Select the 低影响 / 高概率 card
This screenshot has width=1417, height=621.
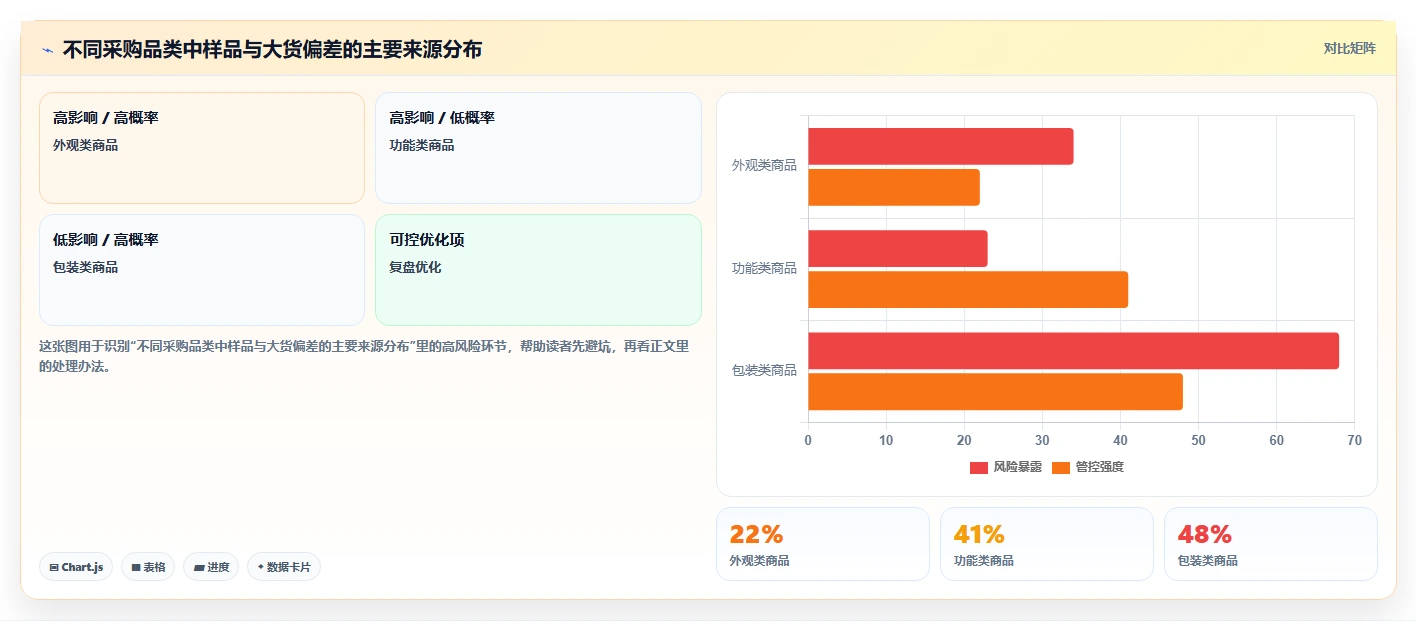pos(202,270)
